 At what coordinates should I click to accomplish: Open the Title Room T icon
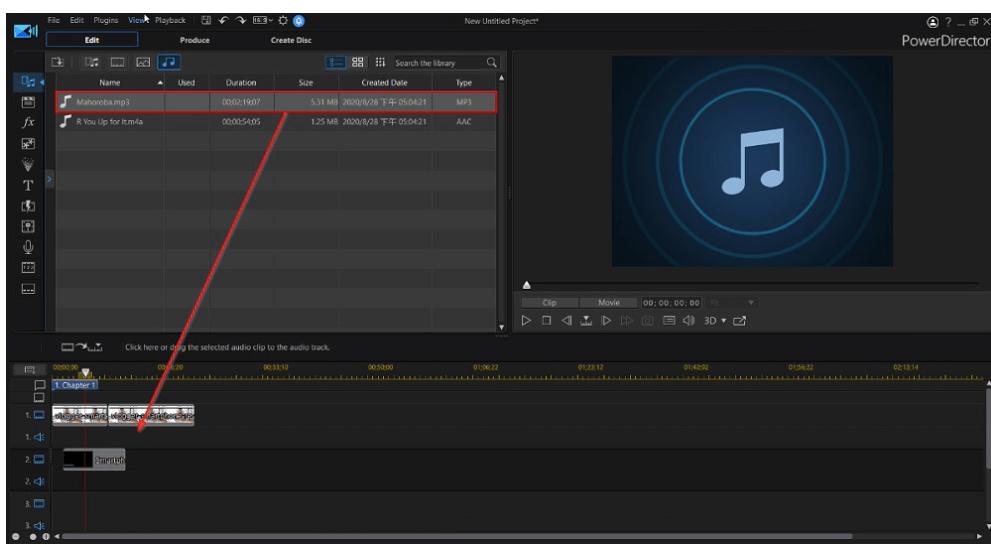28,185
